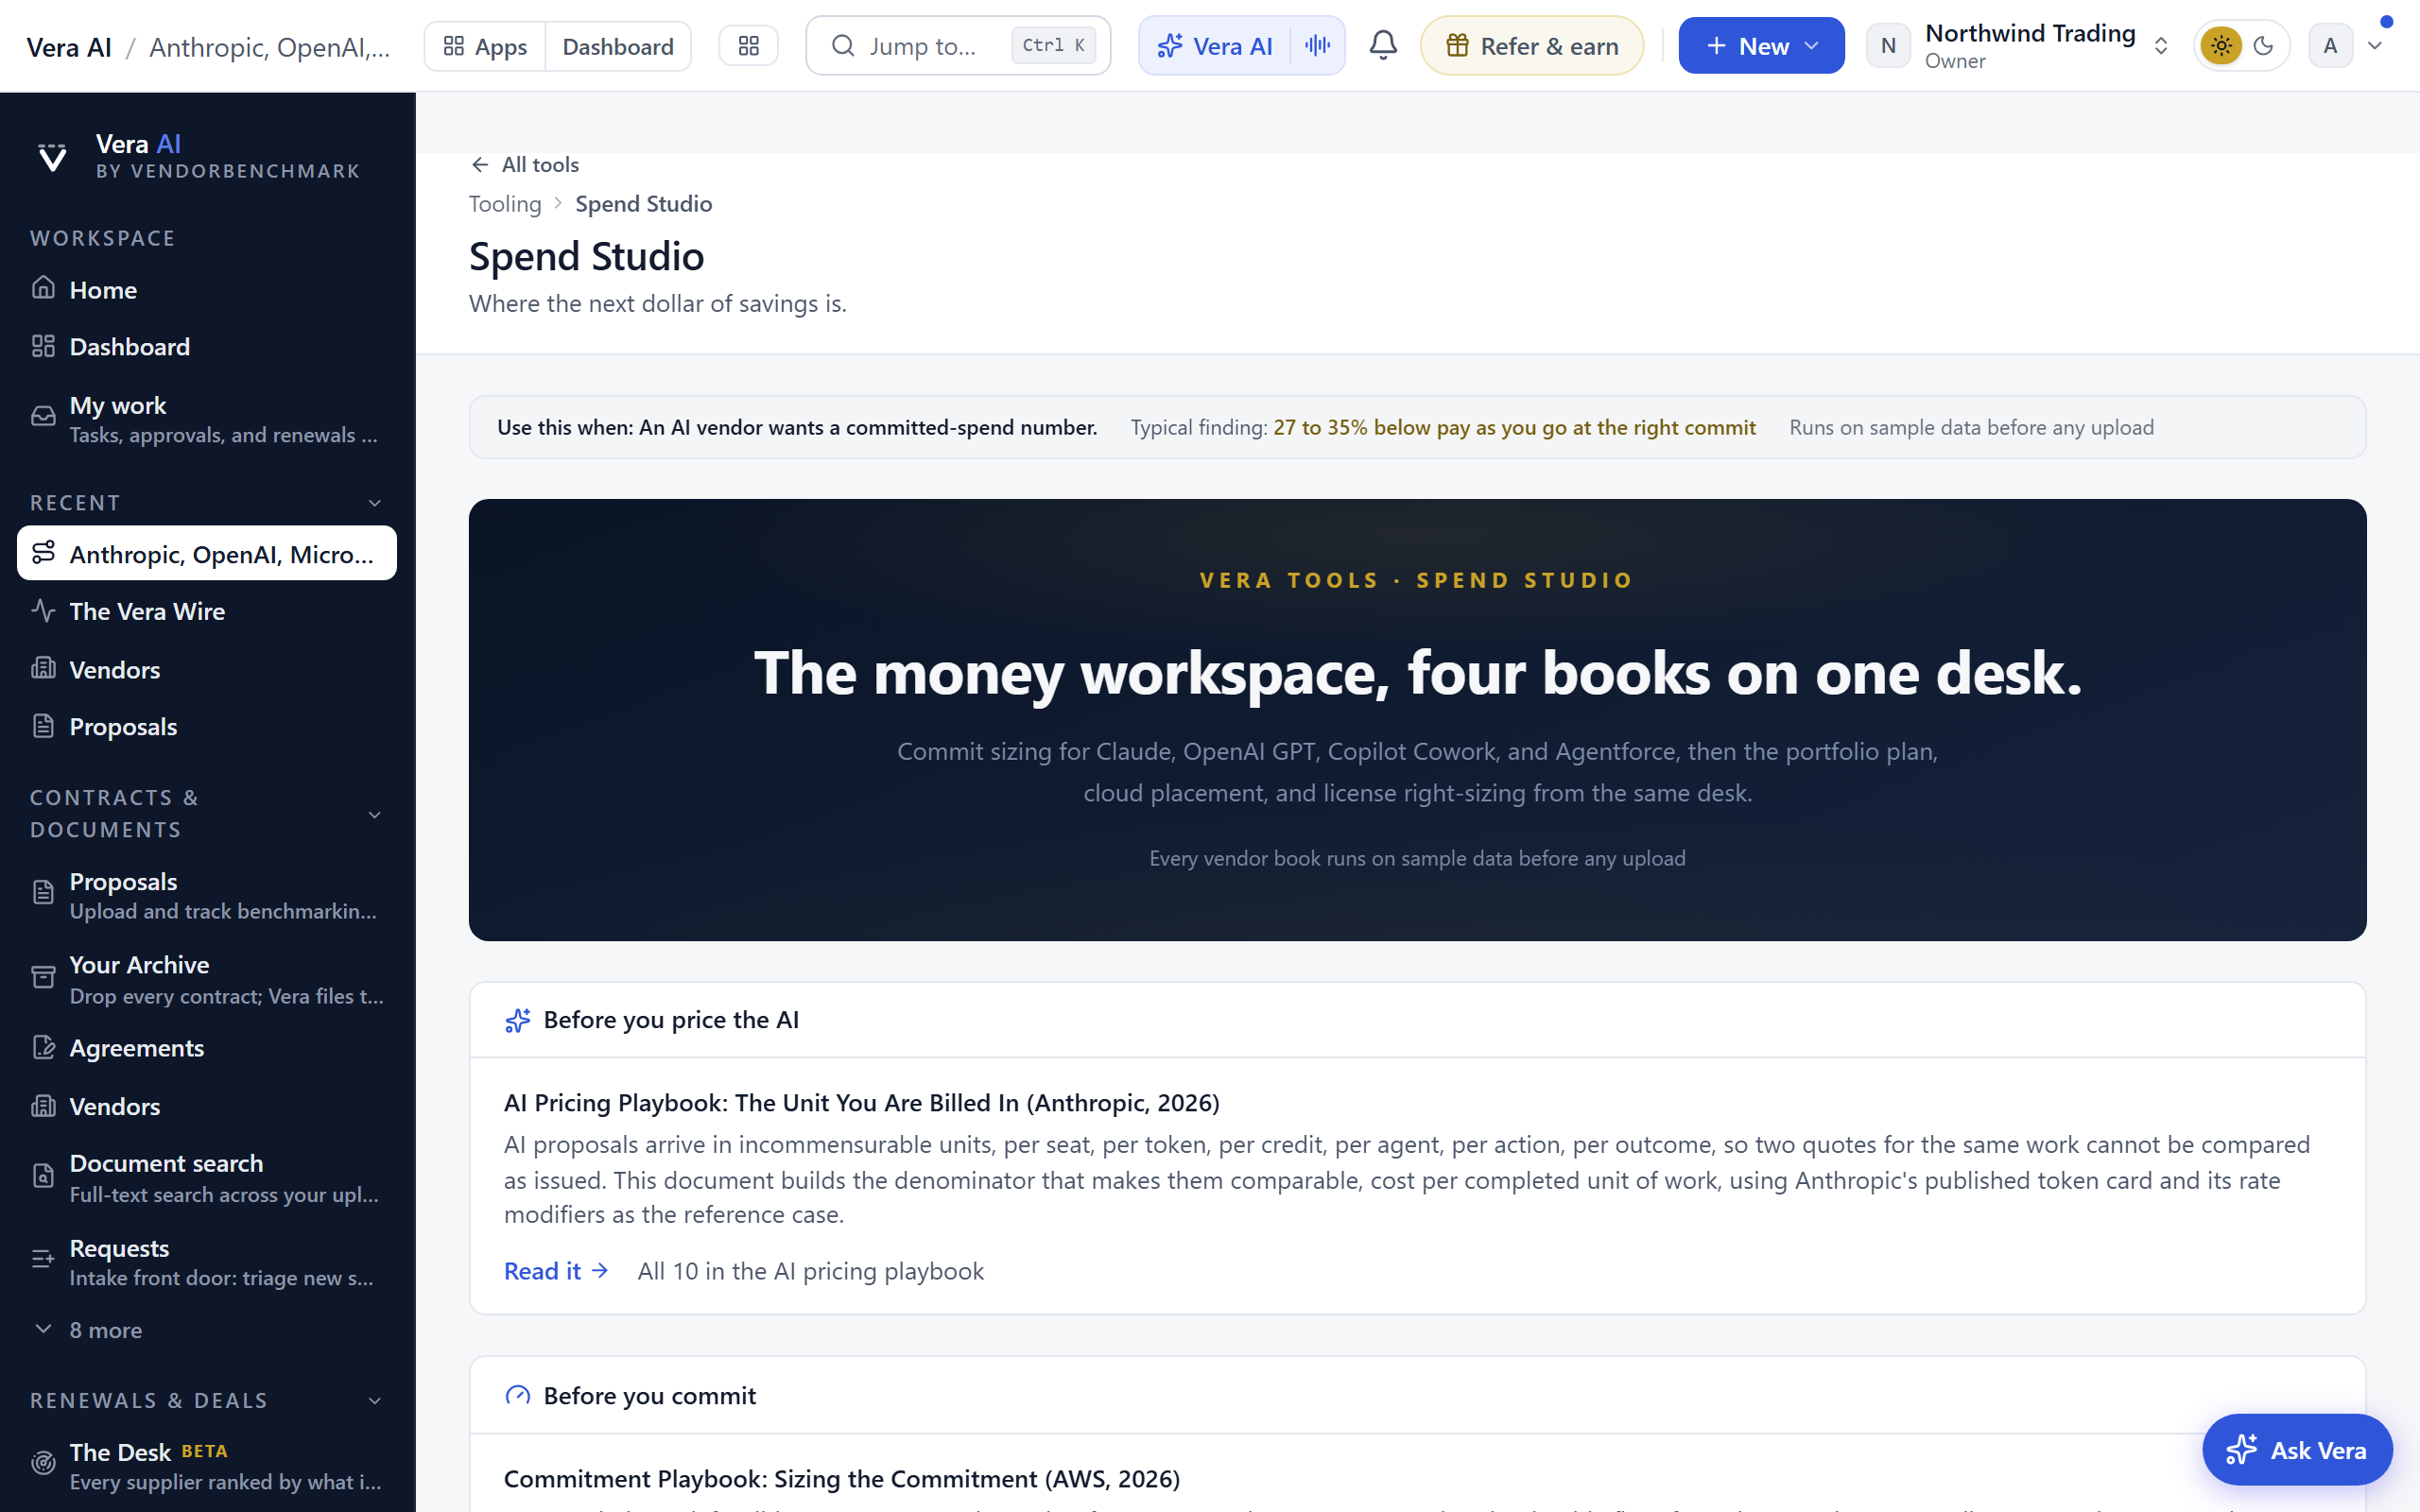This screenshot has height=1512, width=2420.
Task: Switch to light theme with sun toggle
Action: 2221,46
